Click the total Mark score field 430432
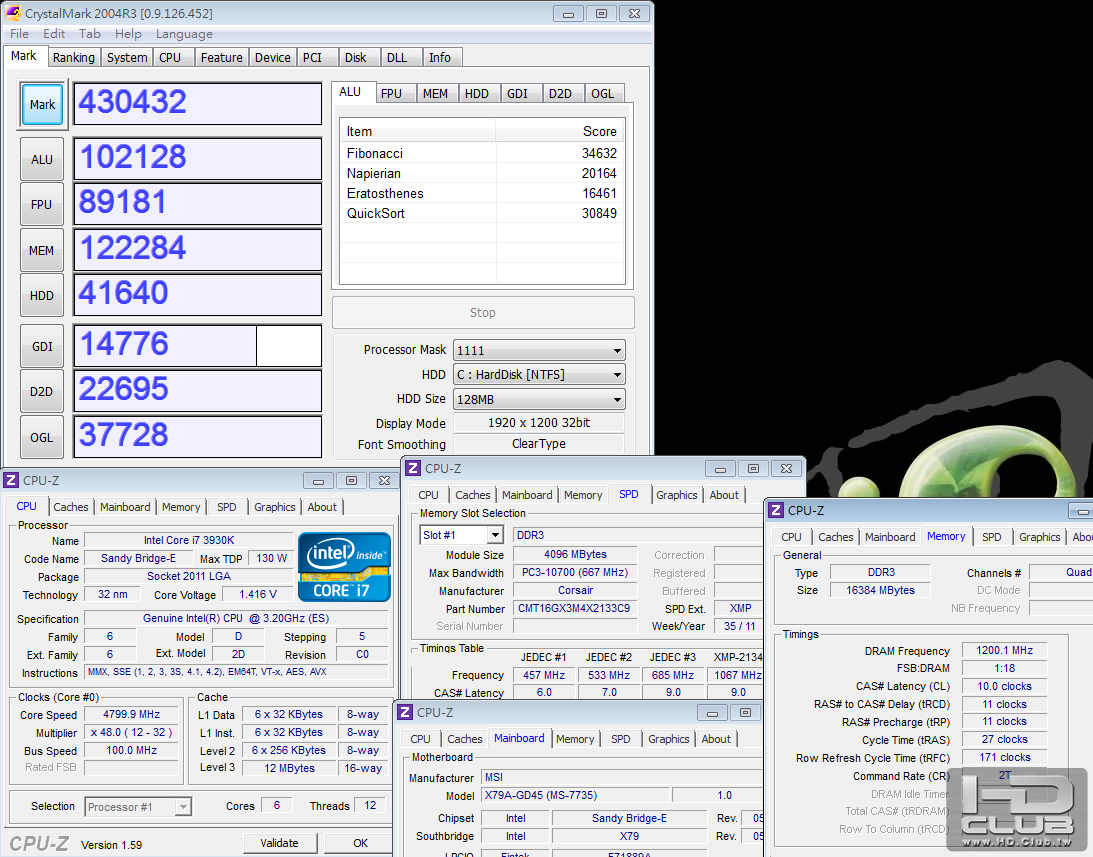Image resolution: width=1093 pixels, height=857 pixels. click(x=197, y=103)
